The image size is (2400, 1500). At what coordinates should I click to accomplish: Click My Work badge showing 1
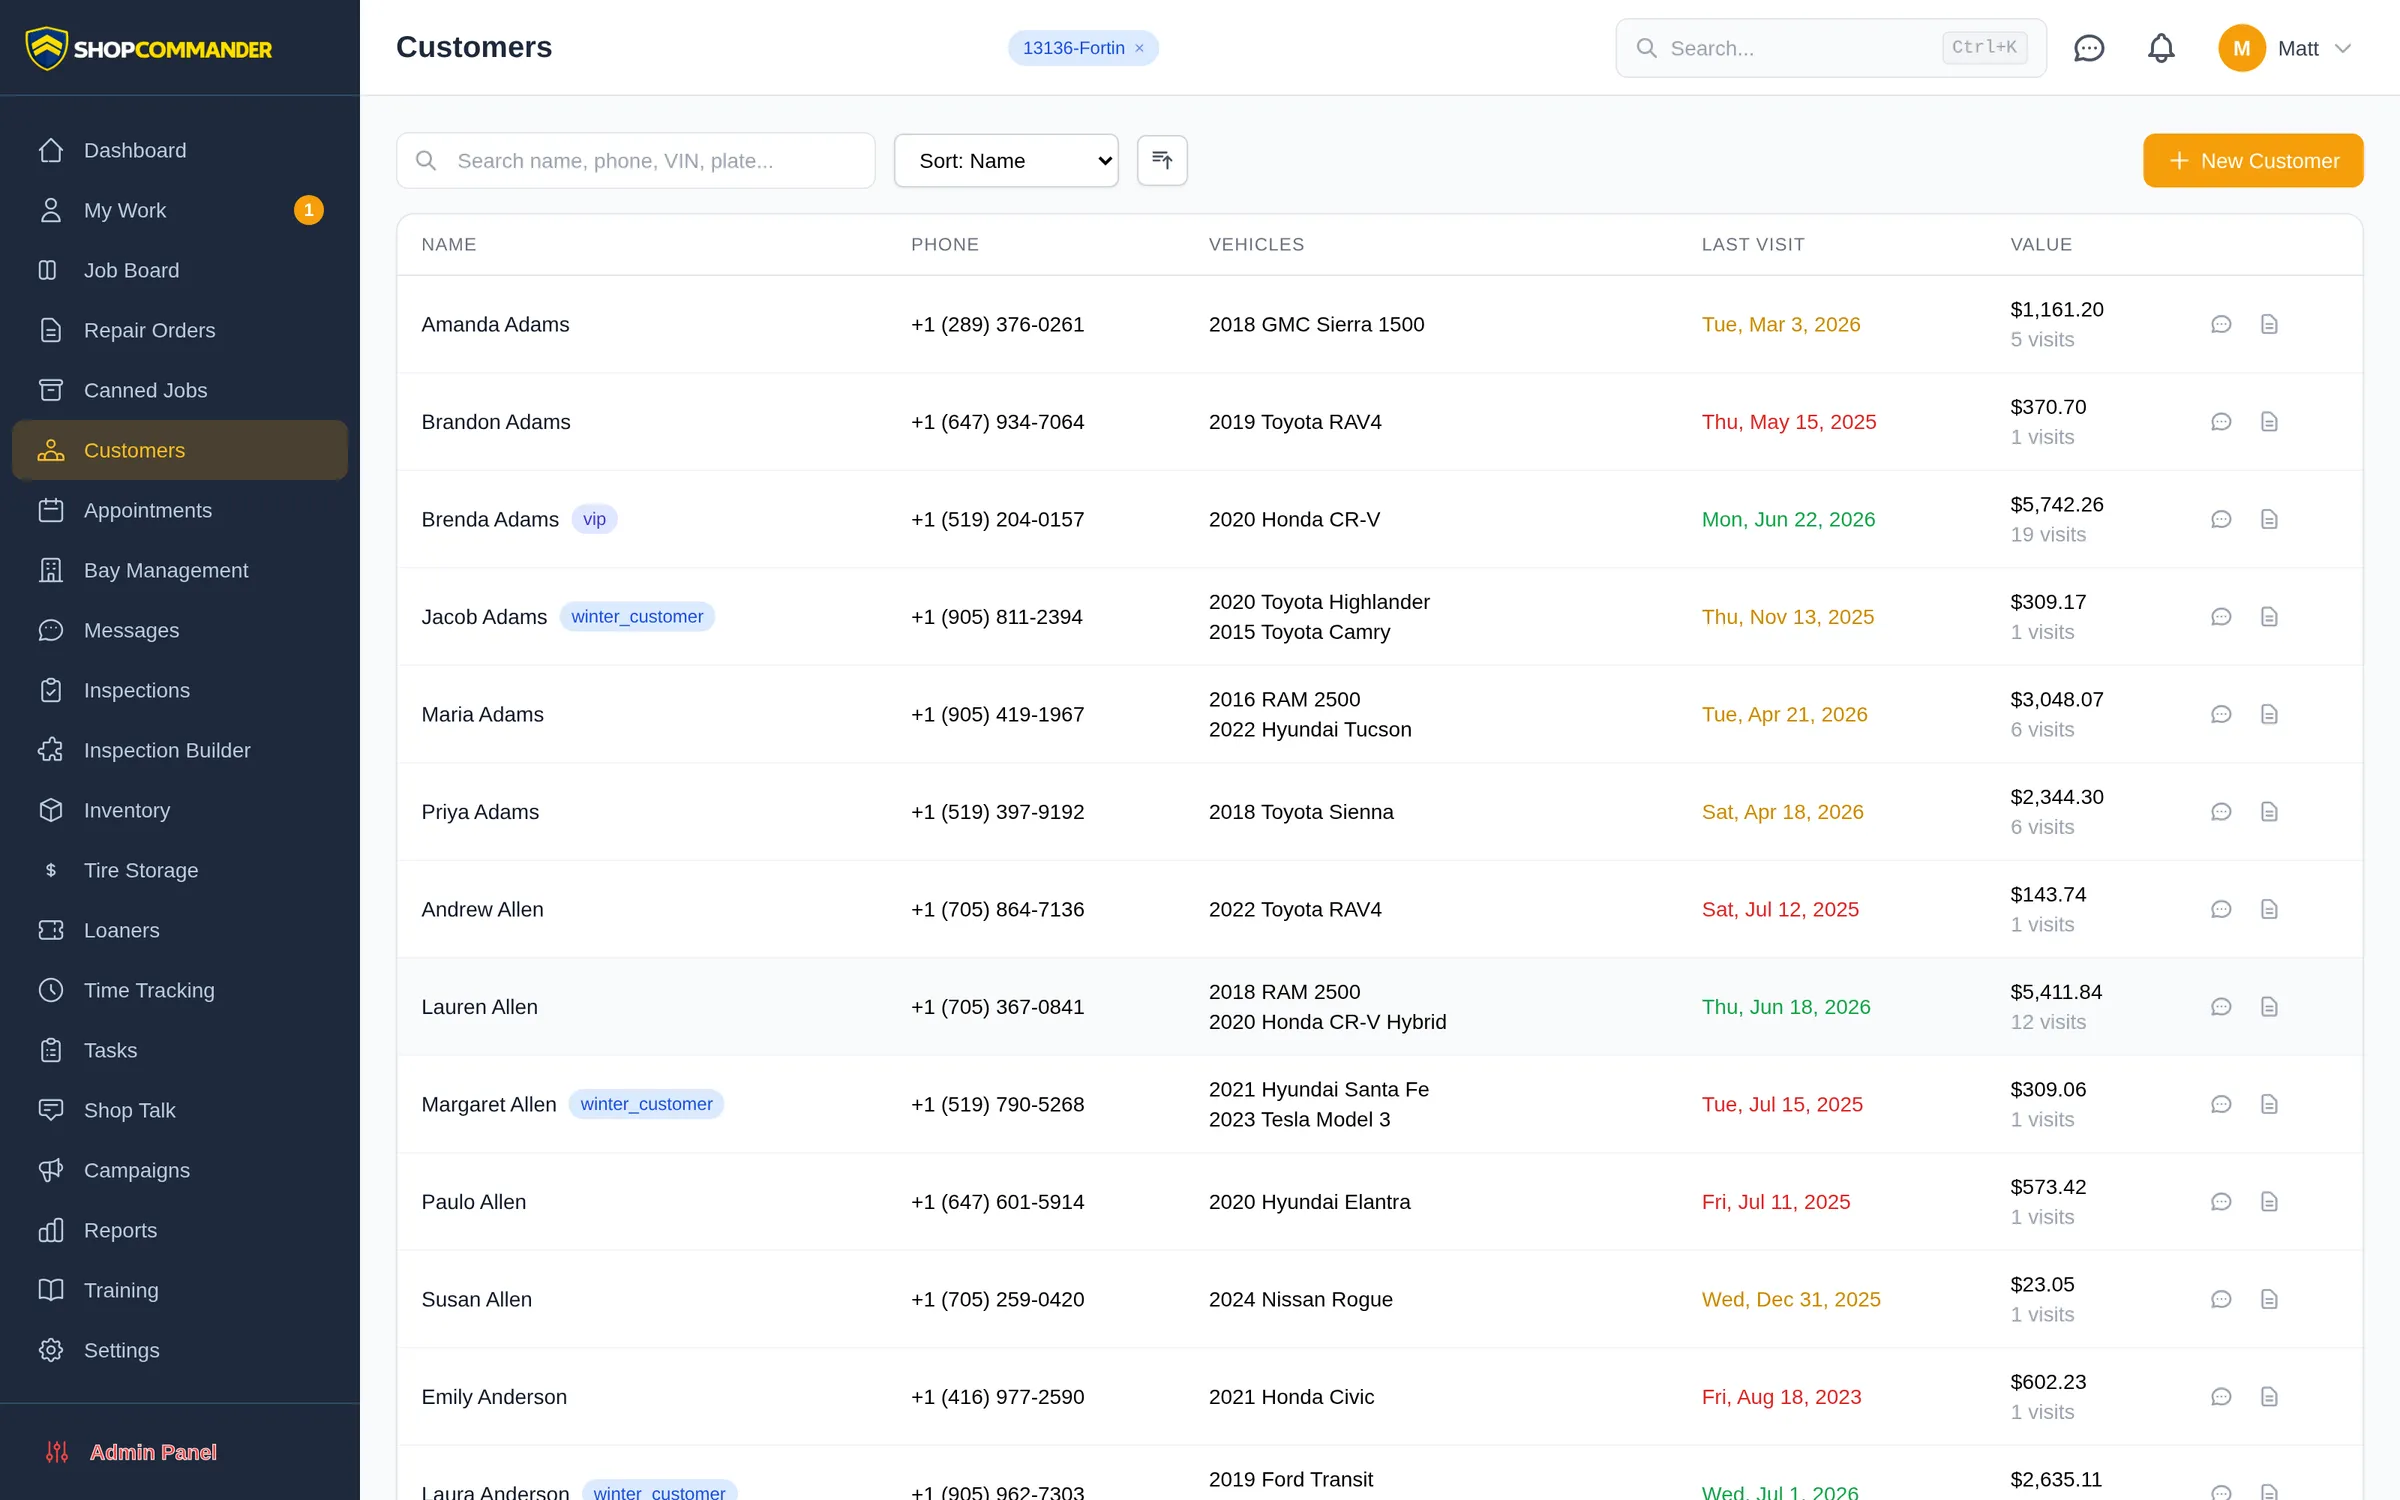click(309, 210)
